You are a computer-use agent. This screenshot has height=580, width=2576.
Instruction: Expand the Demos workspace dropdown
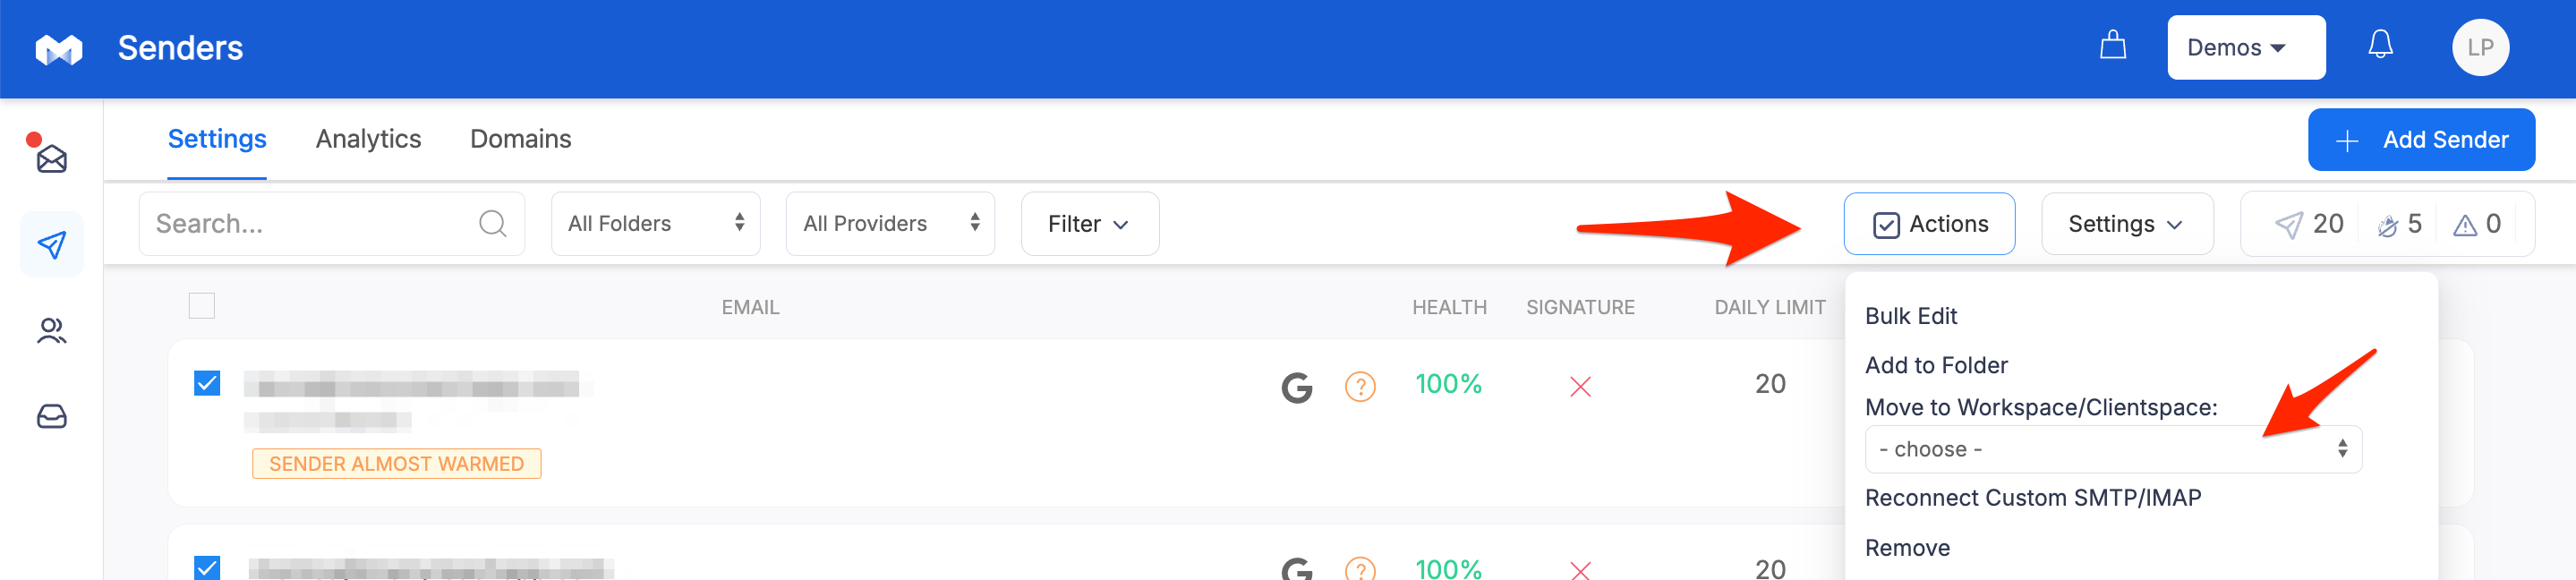click(x=2245, y=47)
